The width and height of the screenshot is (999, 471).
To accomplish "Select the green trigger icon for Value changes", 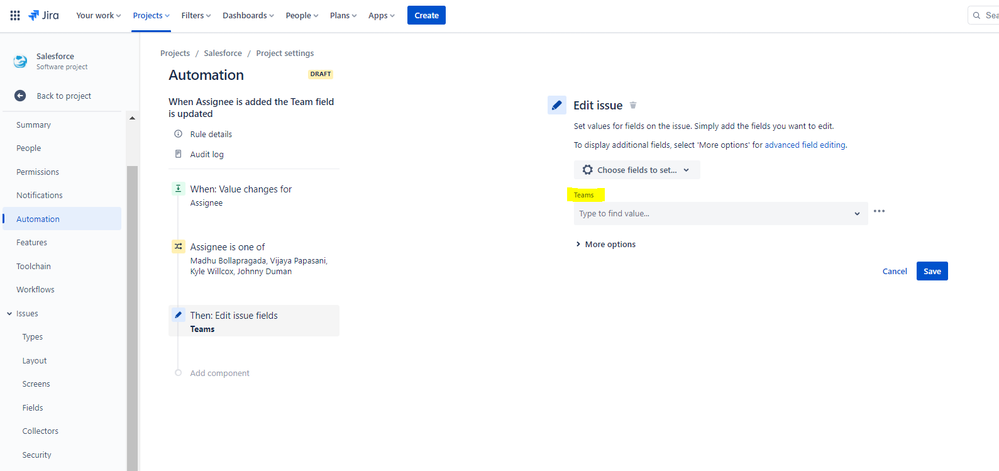I will click(x=178, y=189).
